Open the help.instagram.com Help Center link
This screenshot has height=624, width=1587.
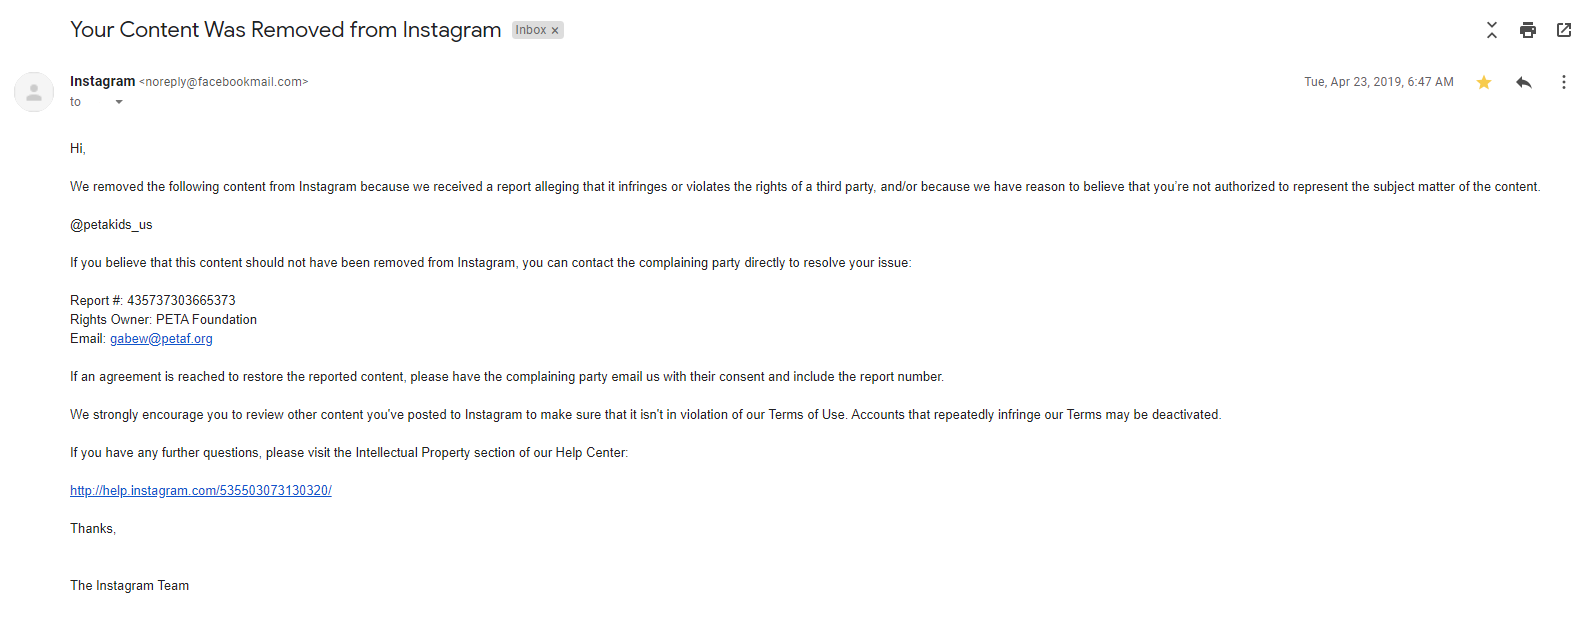tap(201, 491)
